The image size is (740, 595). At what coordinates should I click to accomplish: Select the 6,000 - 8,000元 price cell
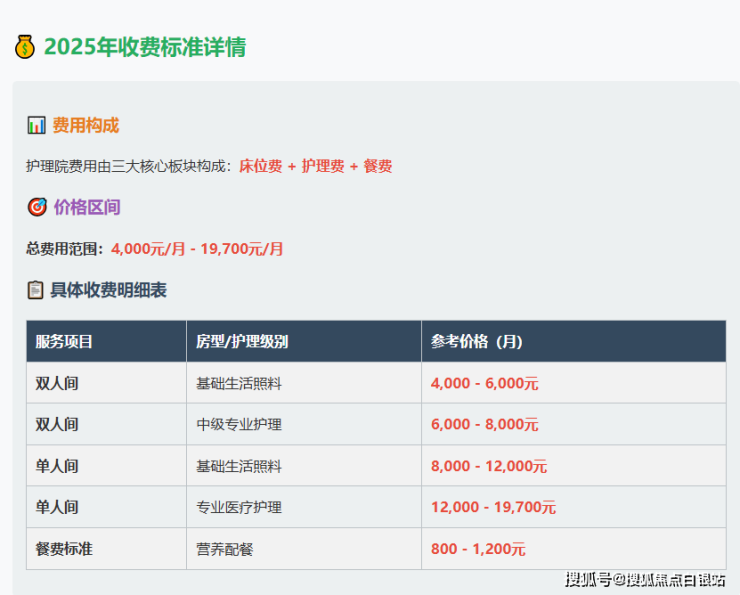(484, 424)
